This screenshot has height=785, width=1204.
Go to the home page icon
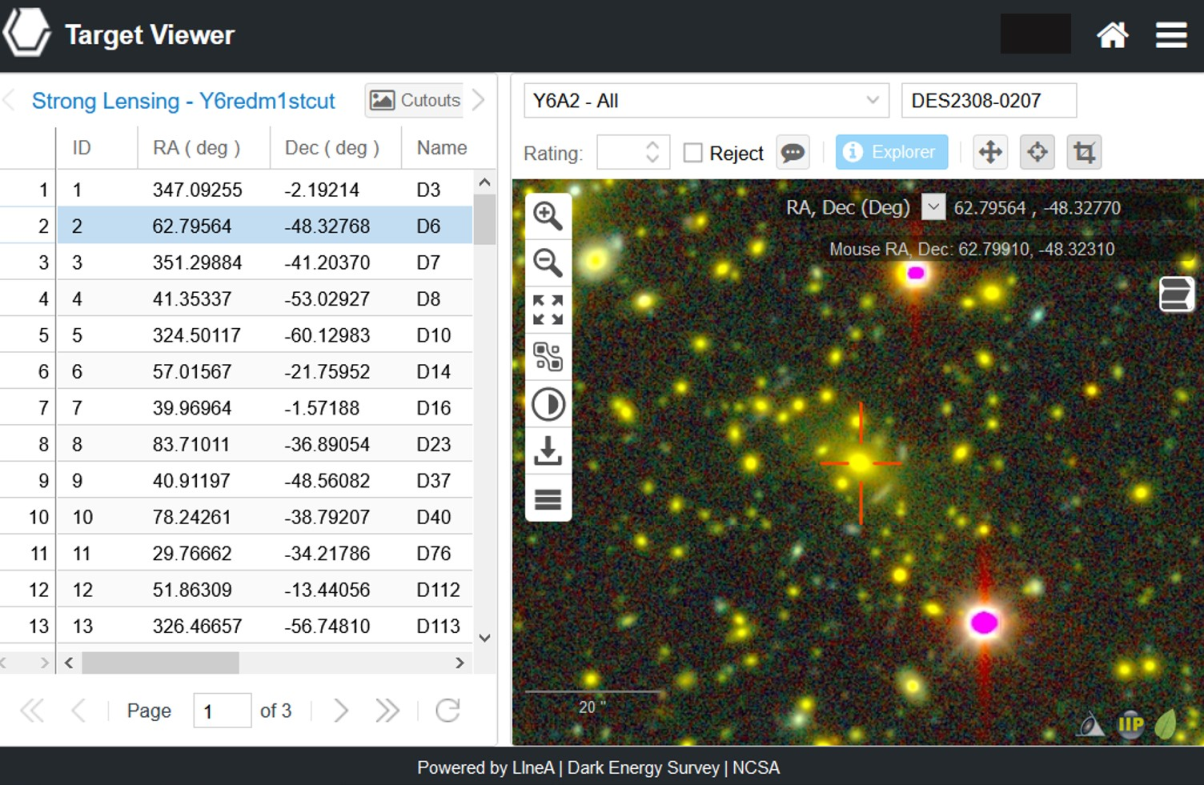click(x=1112, y=35)
